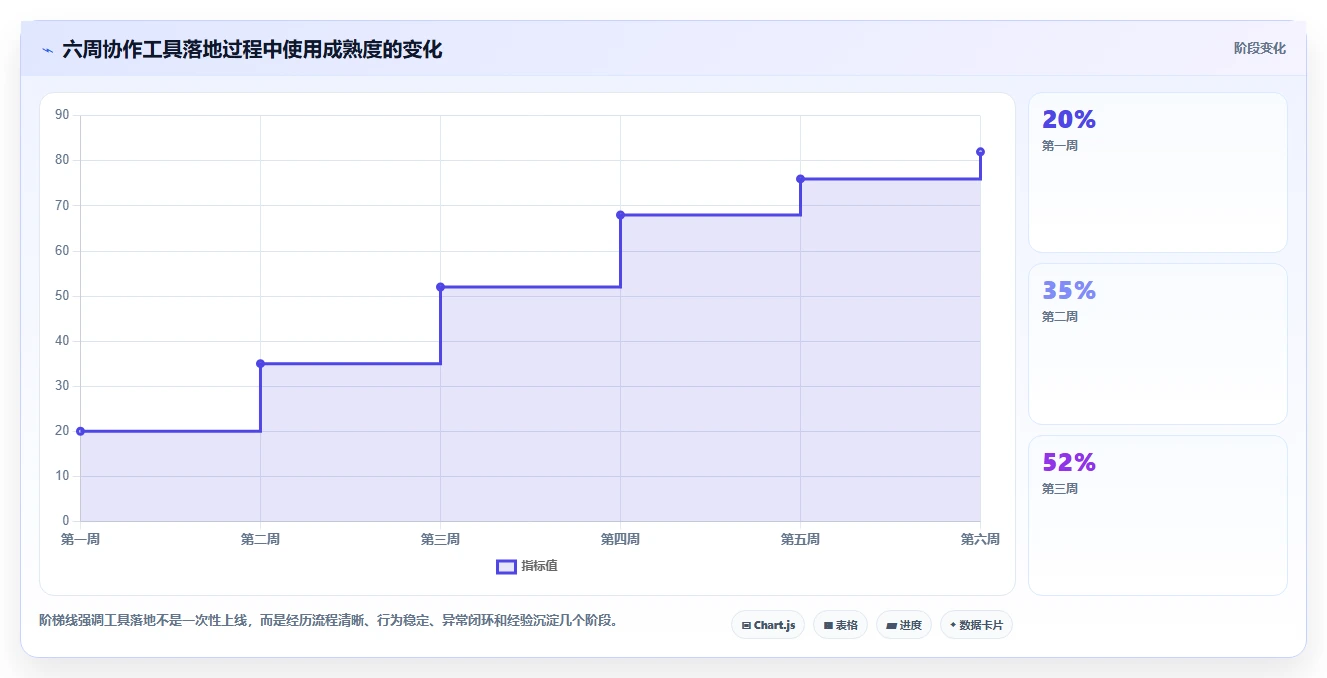Click the description text starting with 阶梯线强调
1327x678 pixels.
click(330, 620)
